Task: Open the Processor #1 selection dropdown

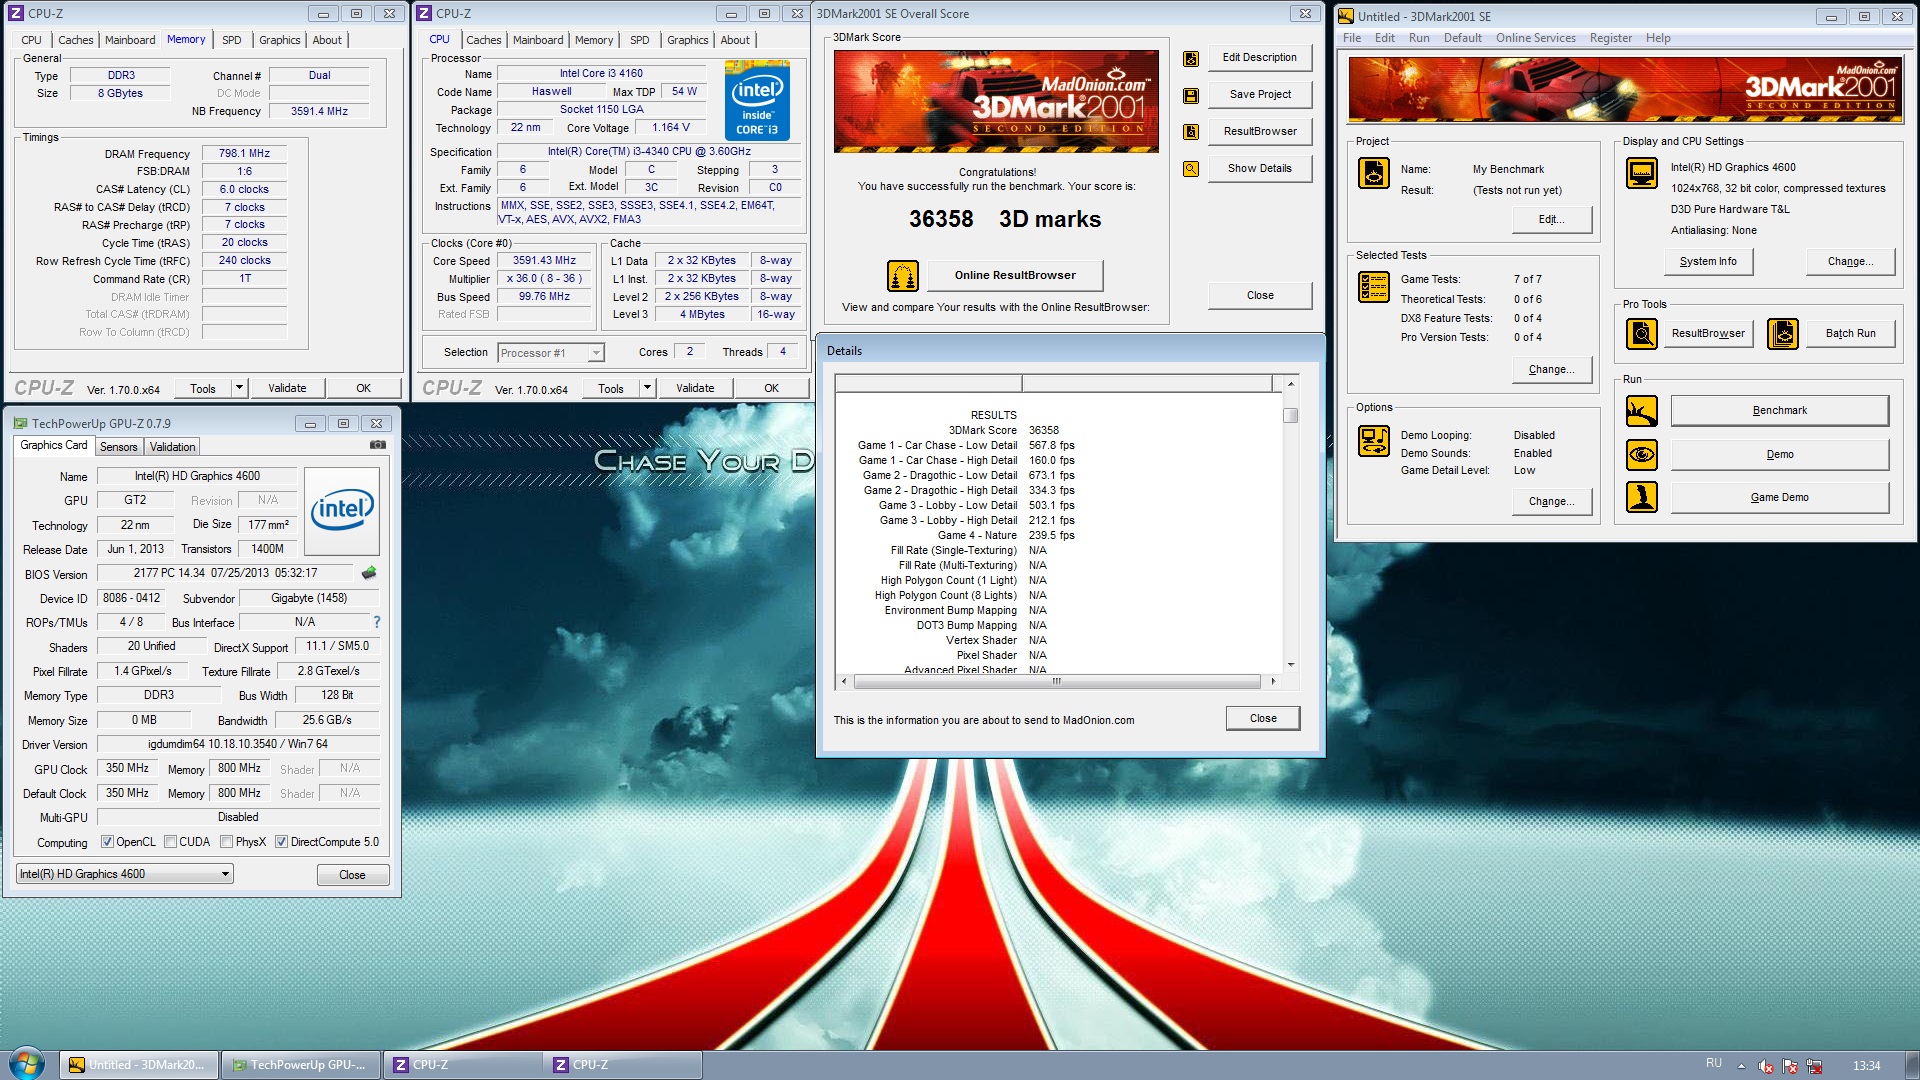Action: click(551, 353)
